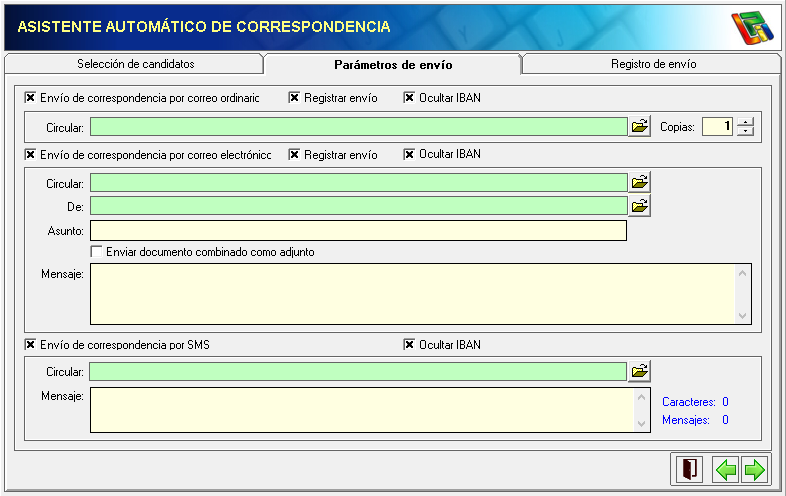Click the Asunto: label

(x=66, y=231)
